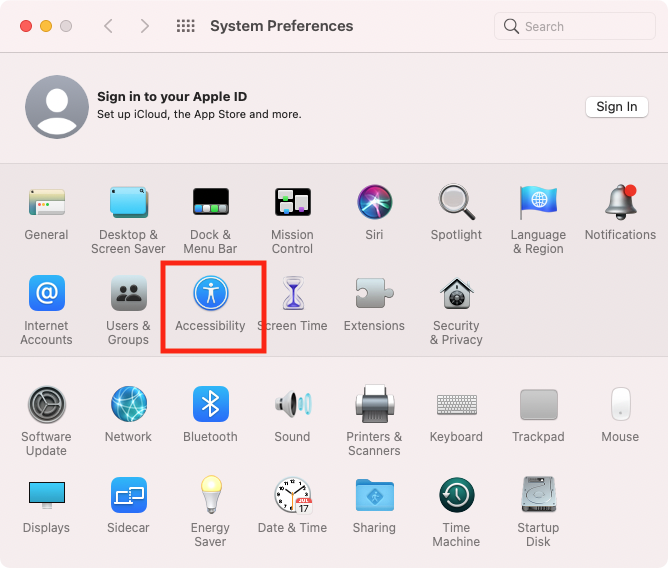Click the Search field
Viewport: 668px width, 568px height.
point(575,26)
